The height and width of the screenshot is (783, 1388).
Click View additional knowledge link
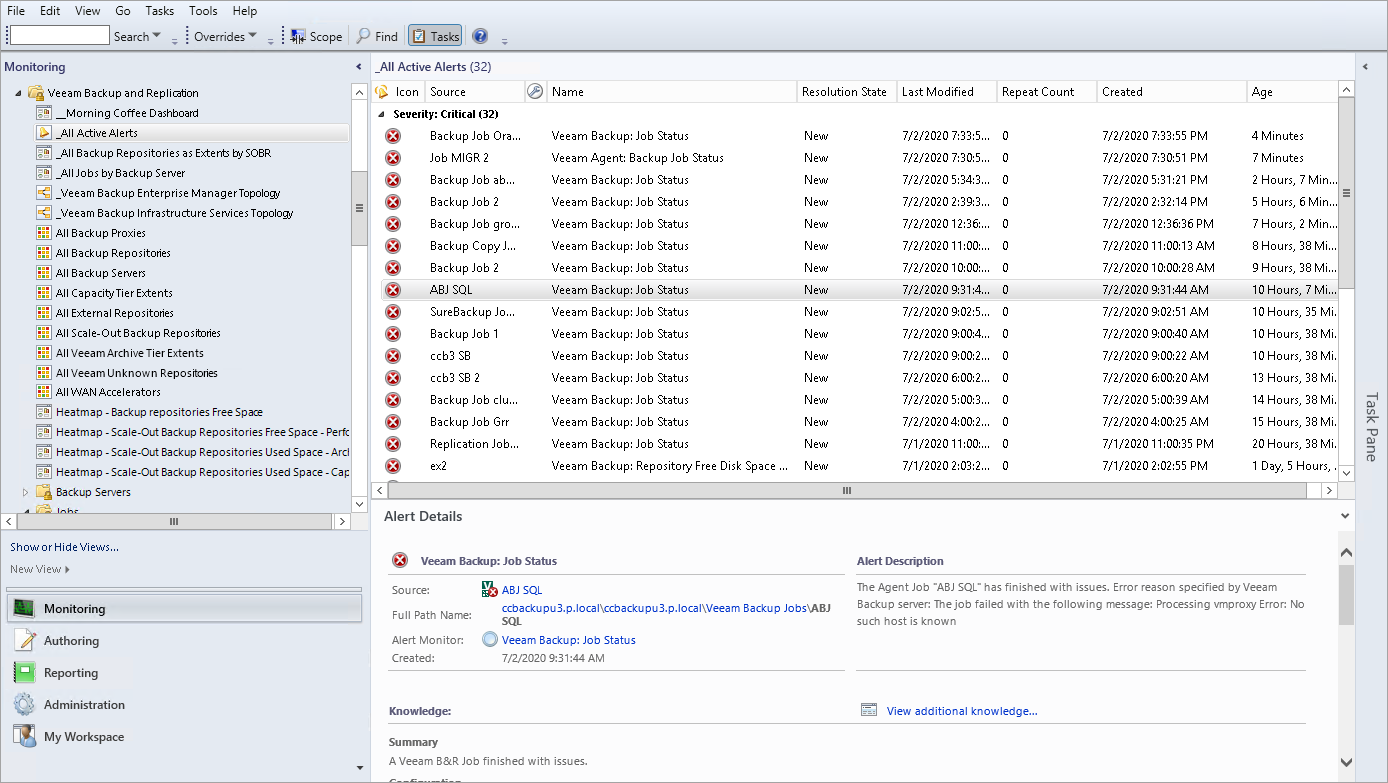pos(962,711)
